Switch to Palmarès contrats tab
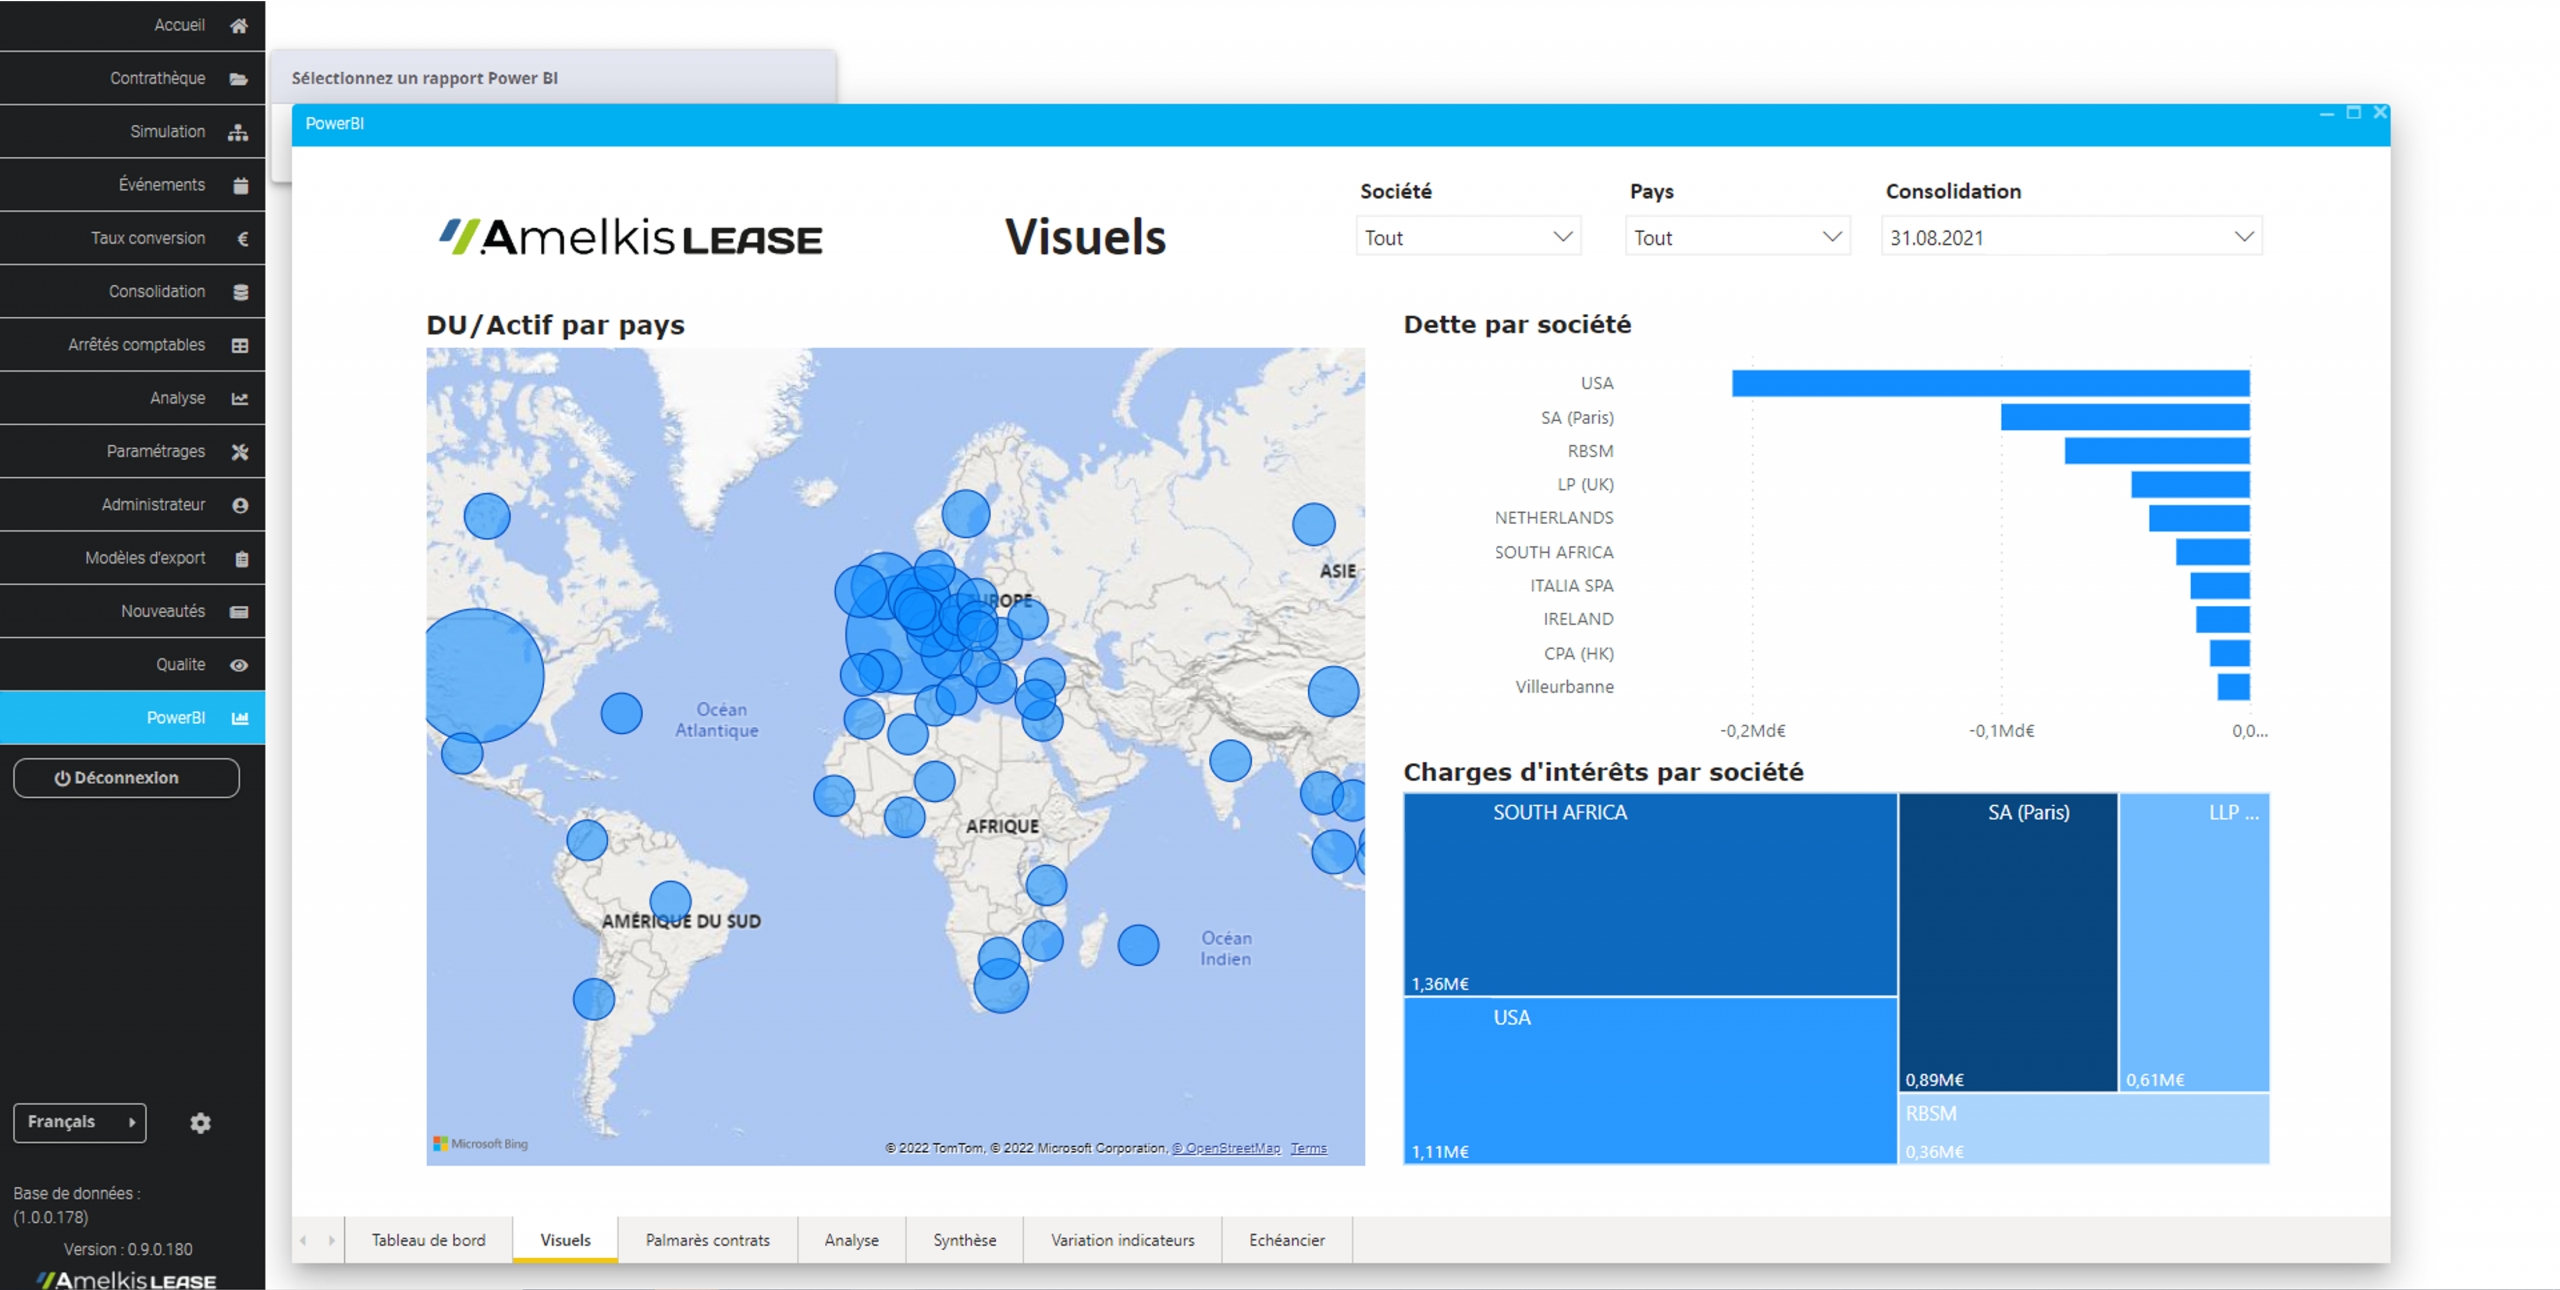 point(707,1240)
